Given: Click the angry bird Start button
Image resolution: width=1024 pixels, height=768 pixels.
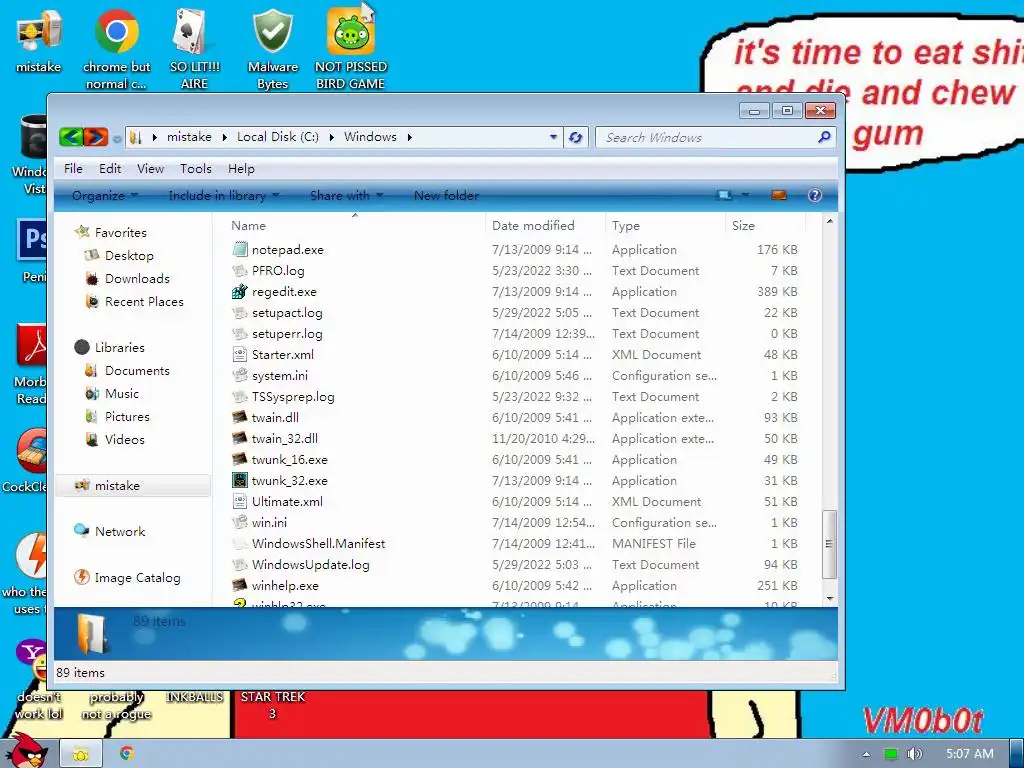Looking at the screenshot, I should 26,751.
